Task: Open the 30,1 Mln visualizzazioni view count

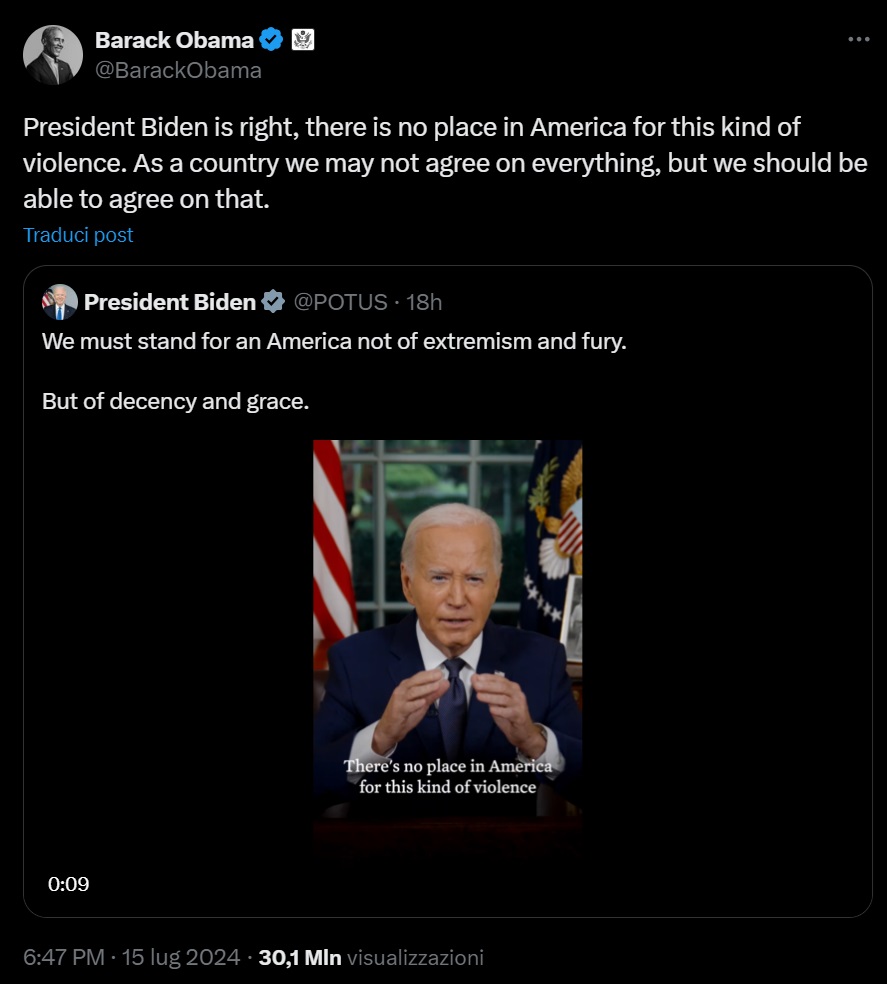Action: (x=371, y=957)
